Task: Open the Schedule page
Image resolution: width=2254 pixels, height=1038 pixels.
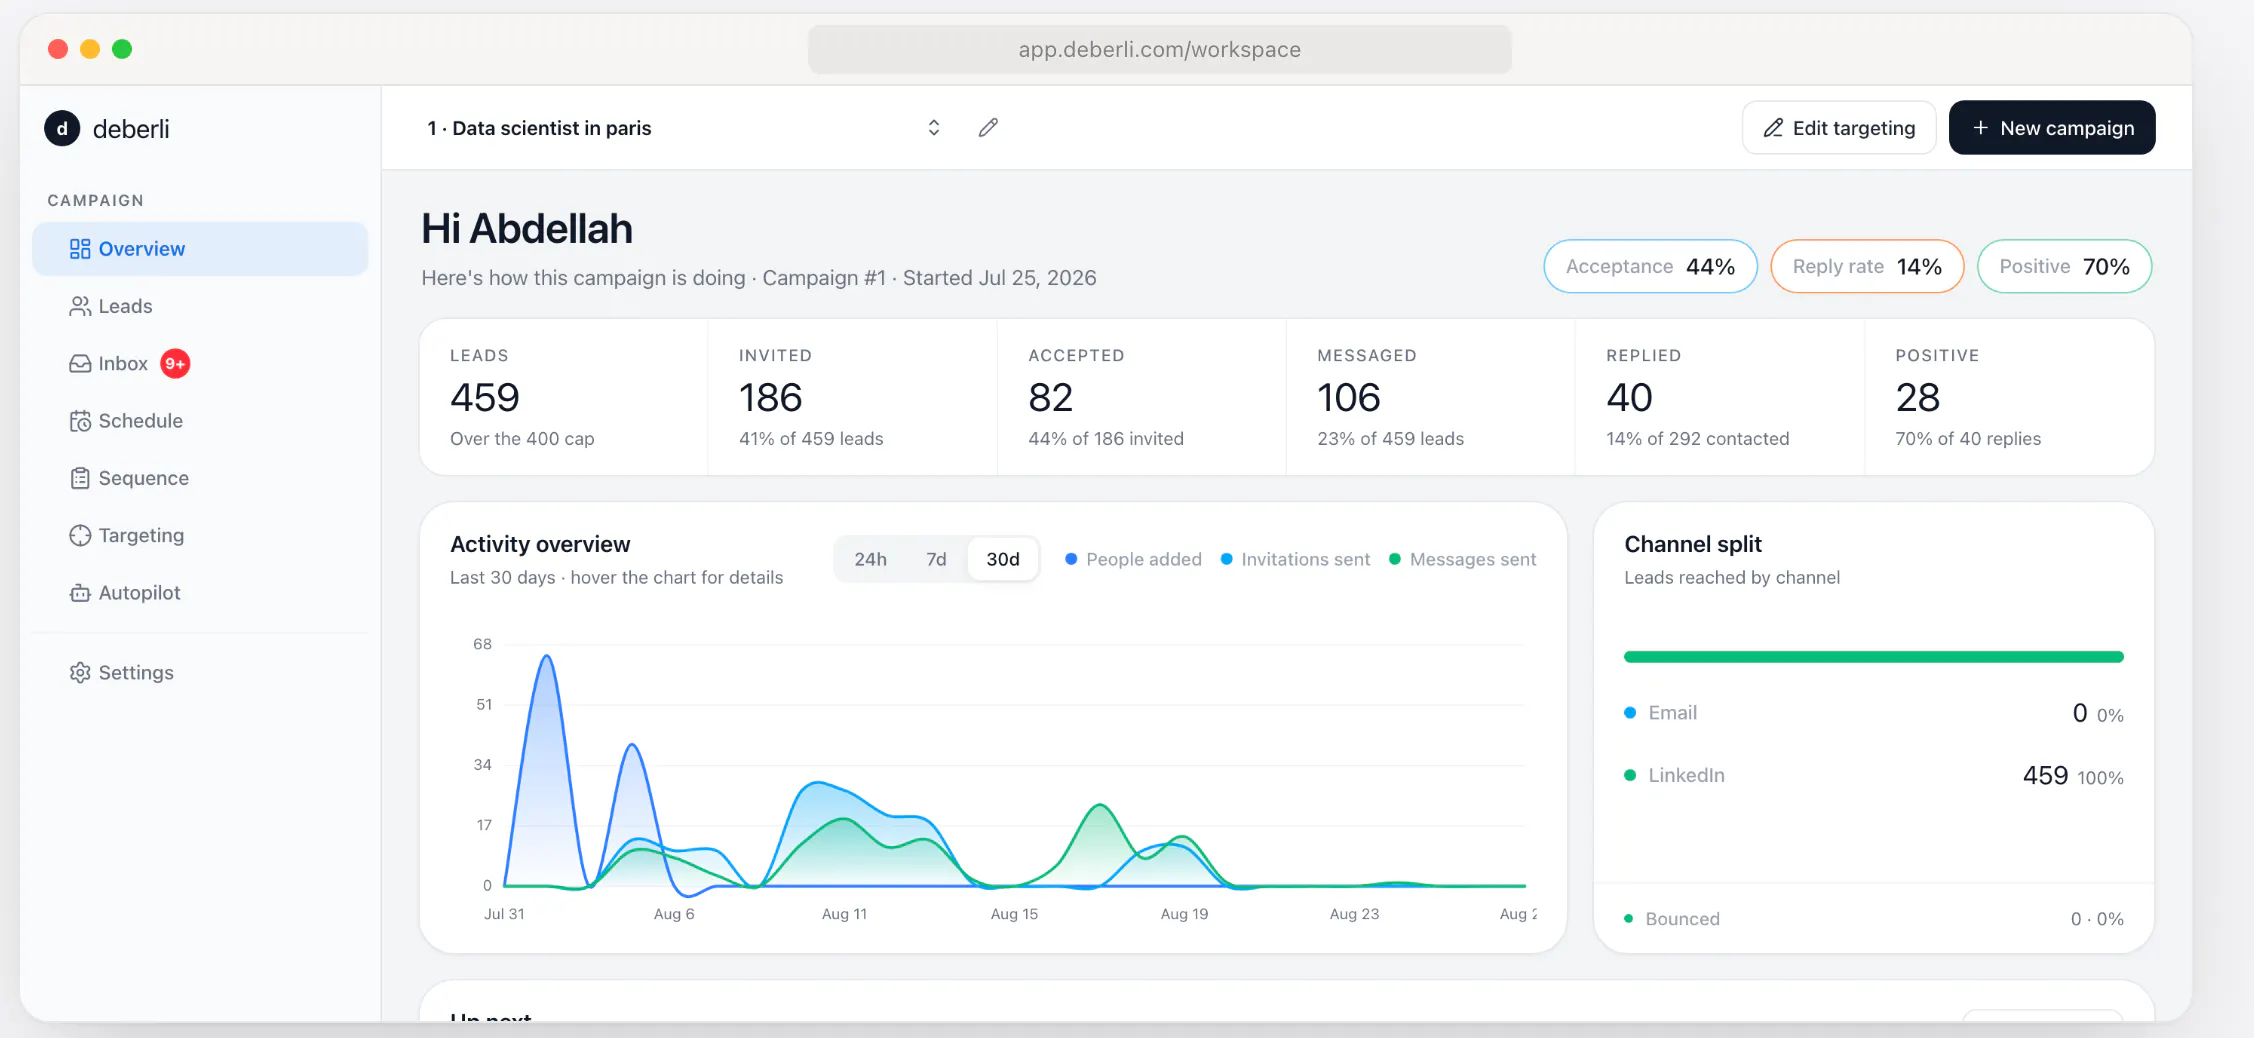Action: (x=200, y=421)
